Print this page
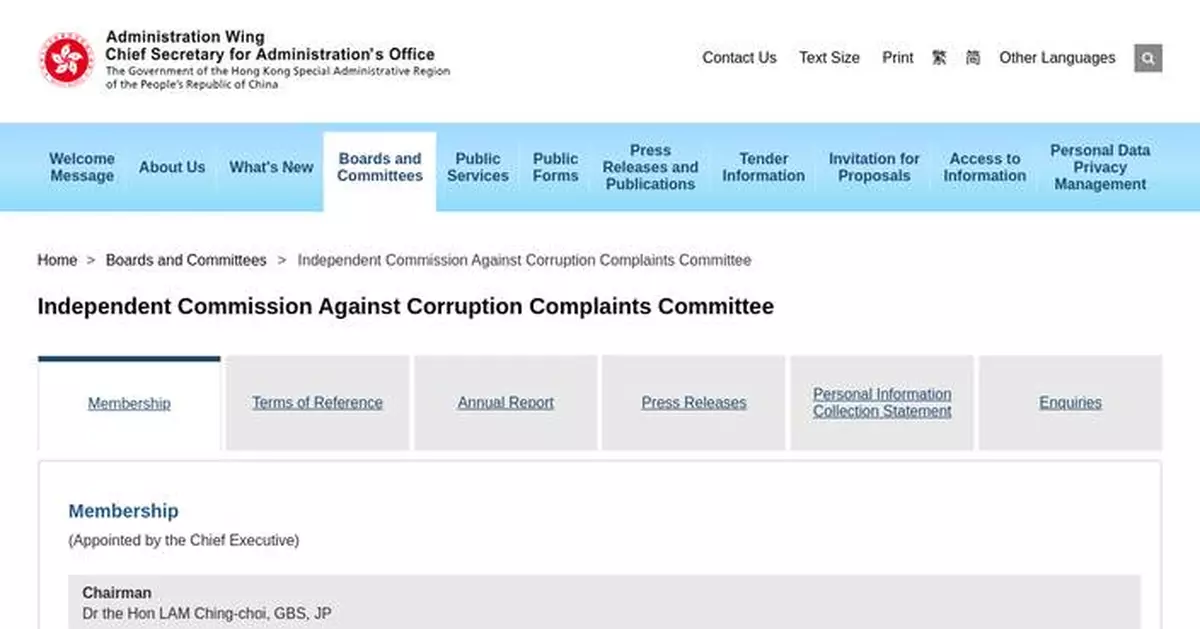 [897, 58]
